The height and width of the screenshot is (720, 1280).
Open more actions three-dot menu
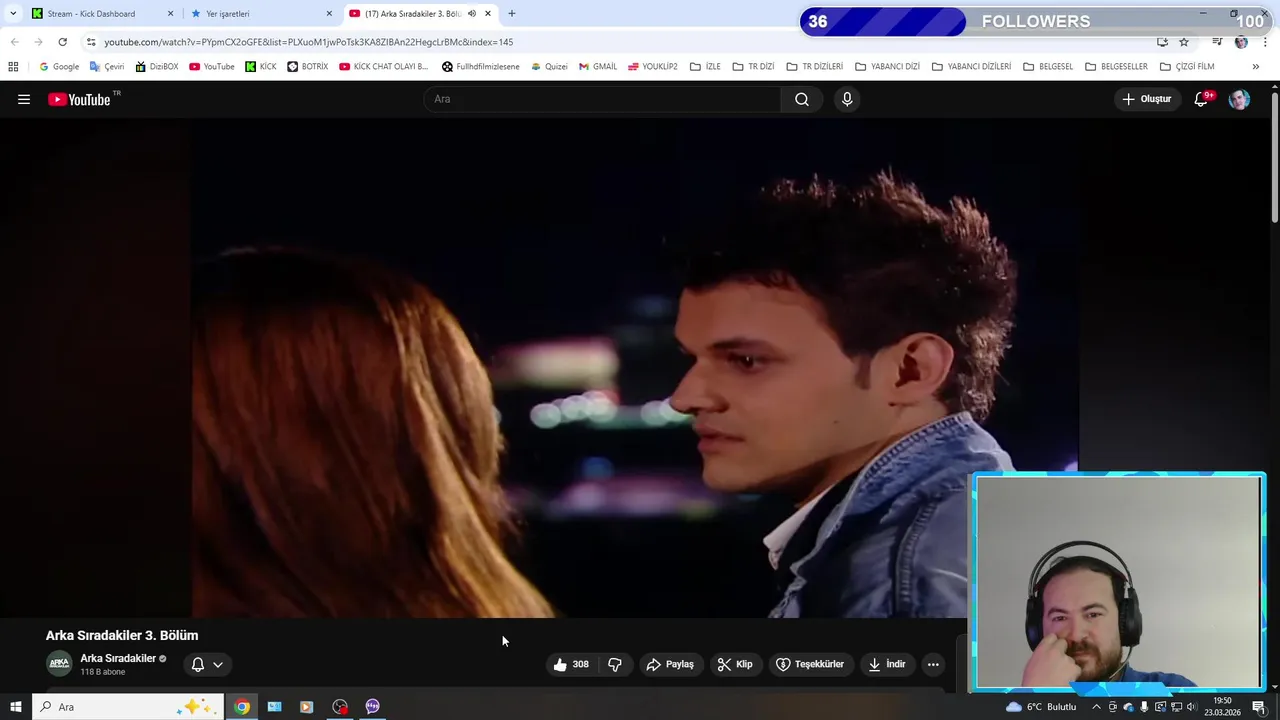[x=933, y=664]
